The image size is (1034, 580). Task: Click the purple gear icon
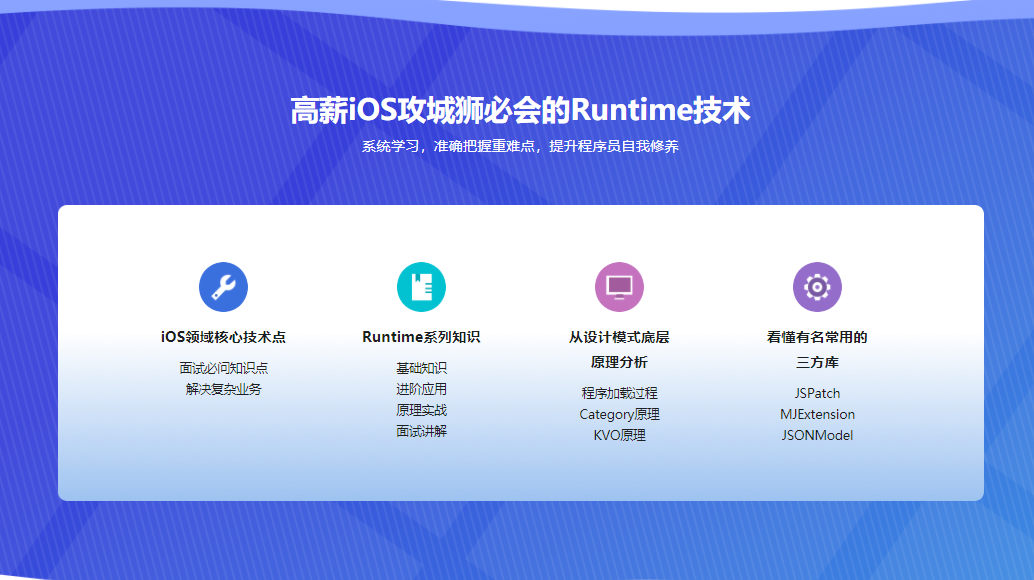coord(817,287)
